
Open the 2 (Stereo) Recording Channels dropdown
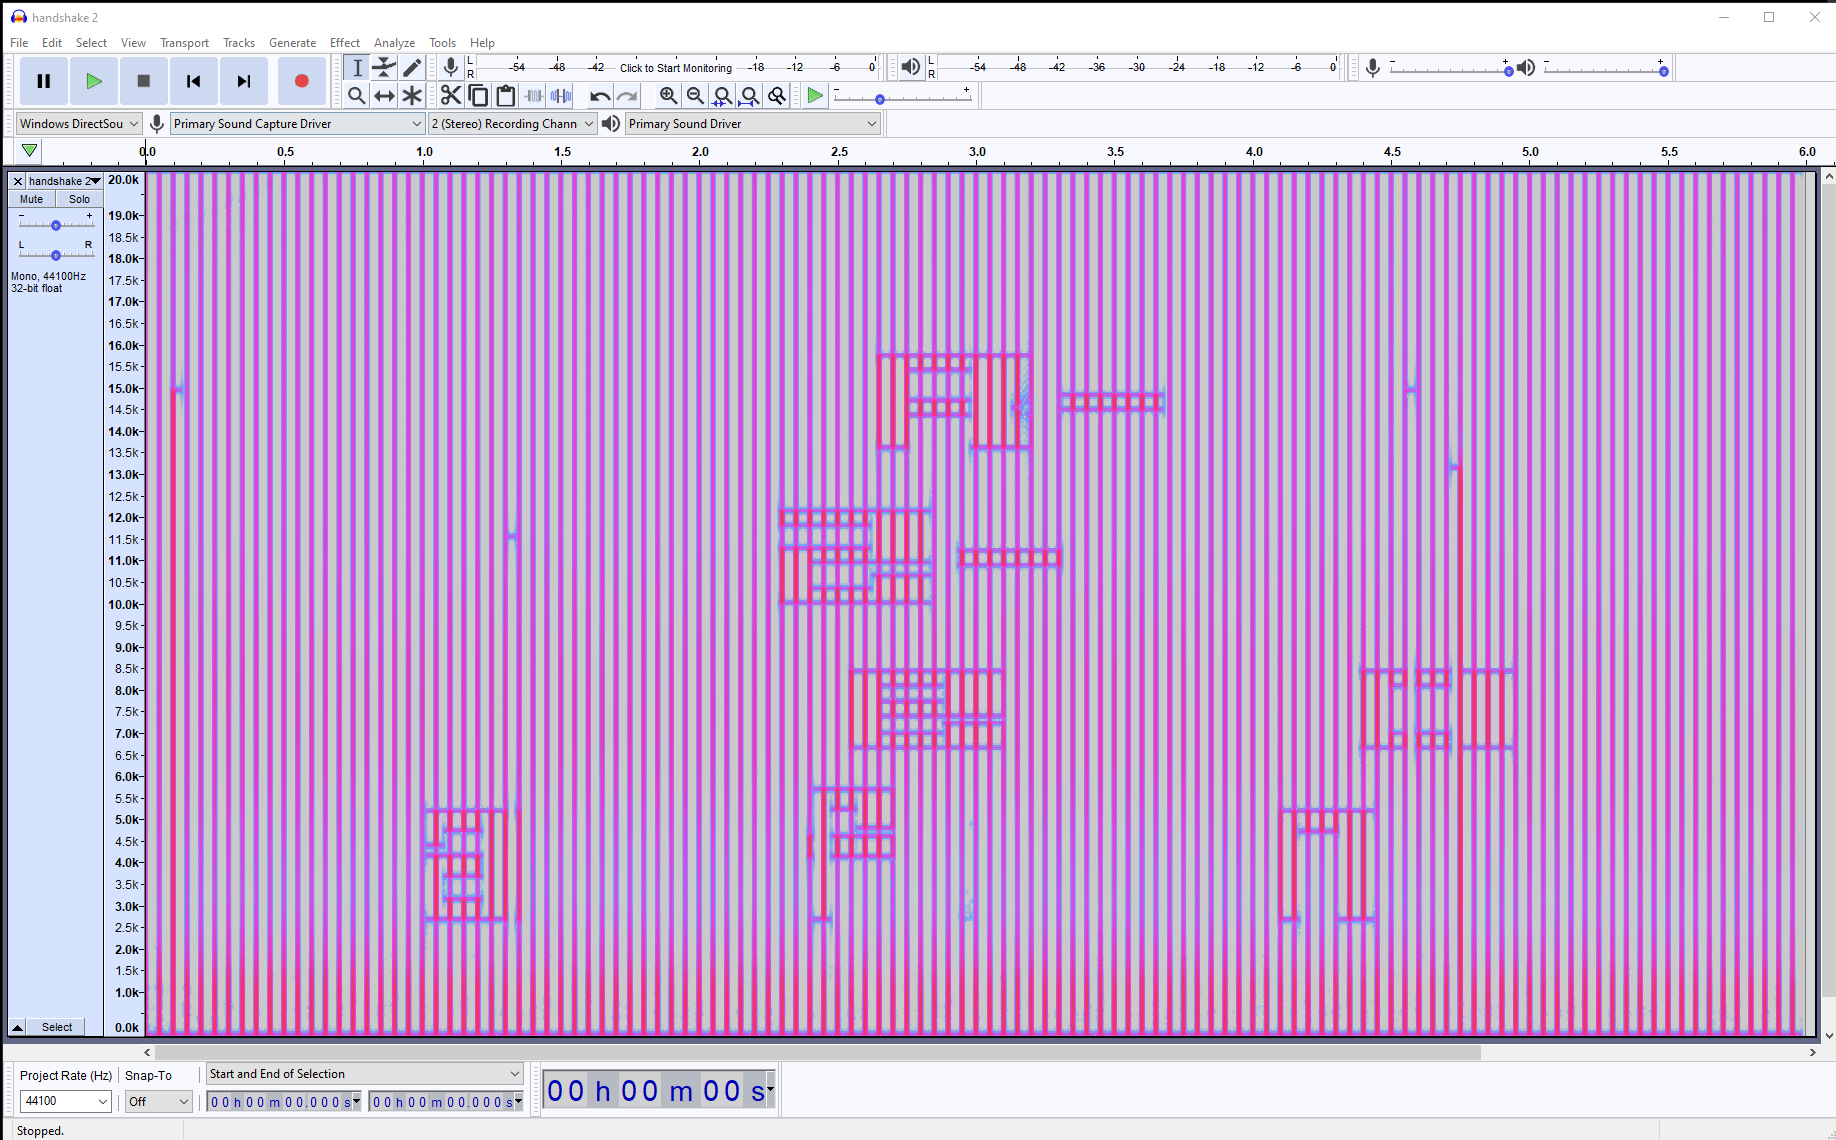click(x=513, y=123)
